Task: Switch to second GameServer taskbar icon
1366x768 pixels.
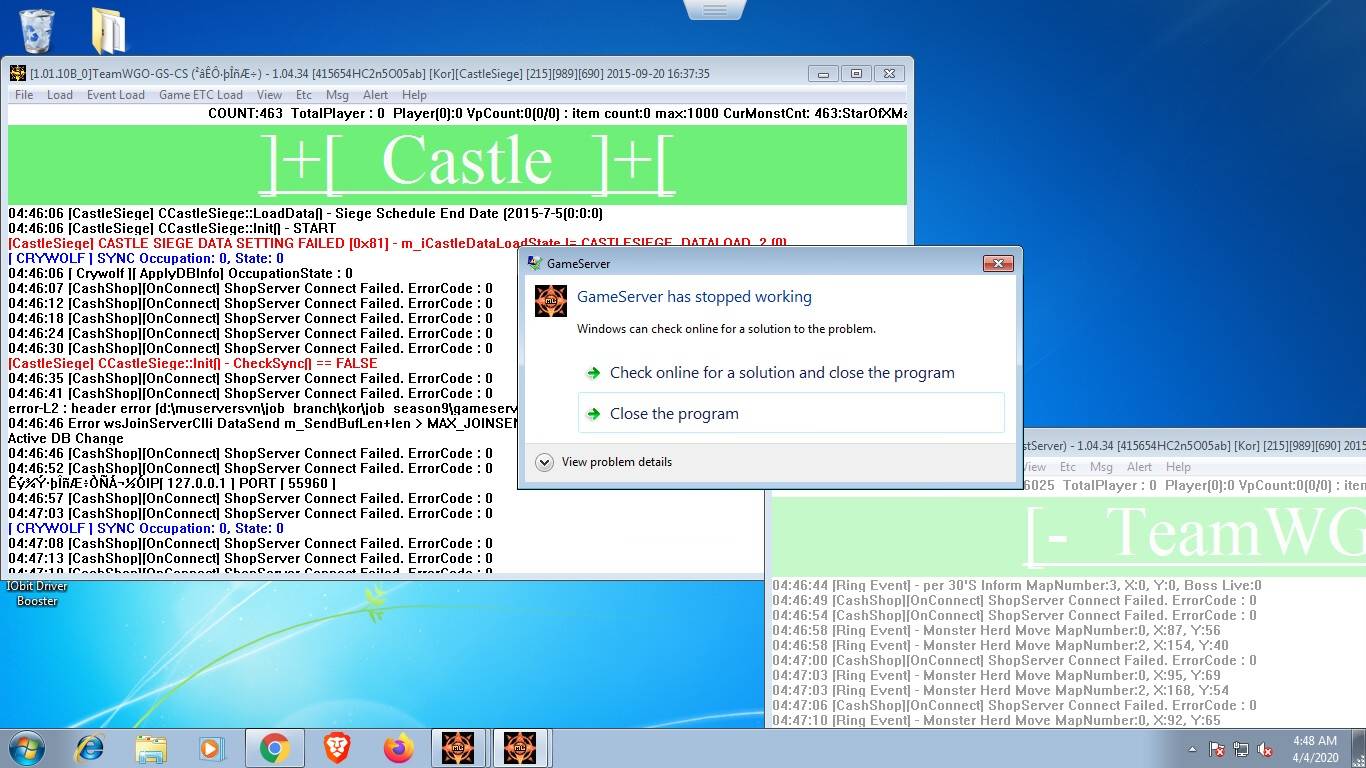Action: pyautogui.click(x=520, y=748)
